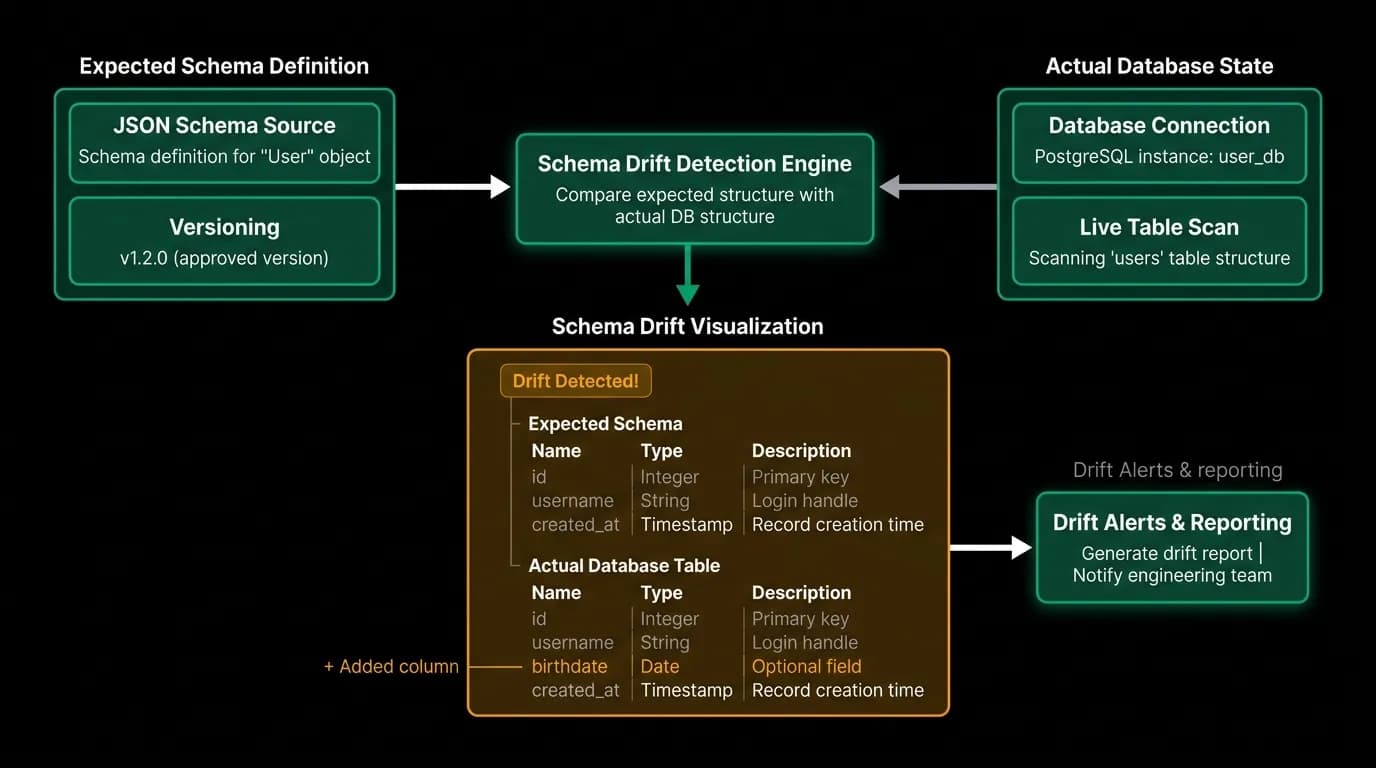Select username in Expected Schema
Image resolution: width=1376 pixels, height=768 pixels.
click(x=572, y=500)
